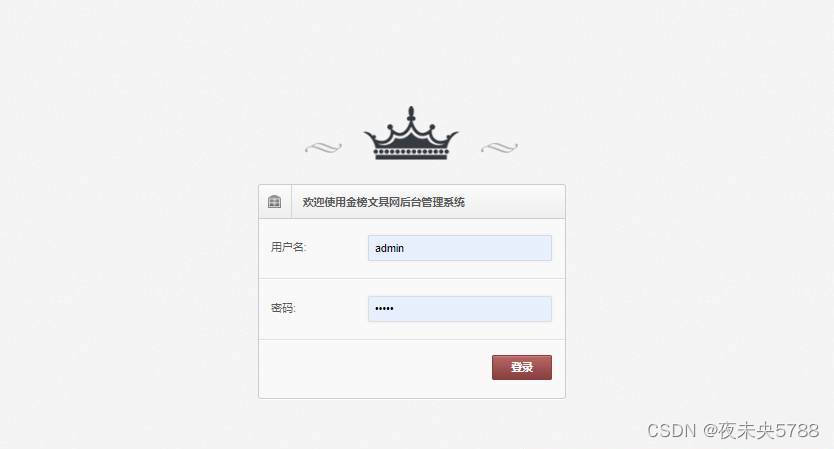Viewport: 834px width, 449px height.
Task: Click the top spire of the crown logo
Action: point(411,114)
